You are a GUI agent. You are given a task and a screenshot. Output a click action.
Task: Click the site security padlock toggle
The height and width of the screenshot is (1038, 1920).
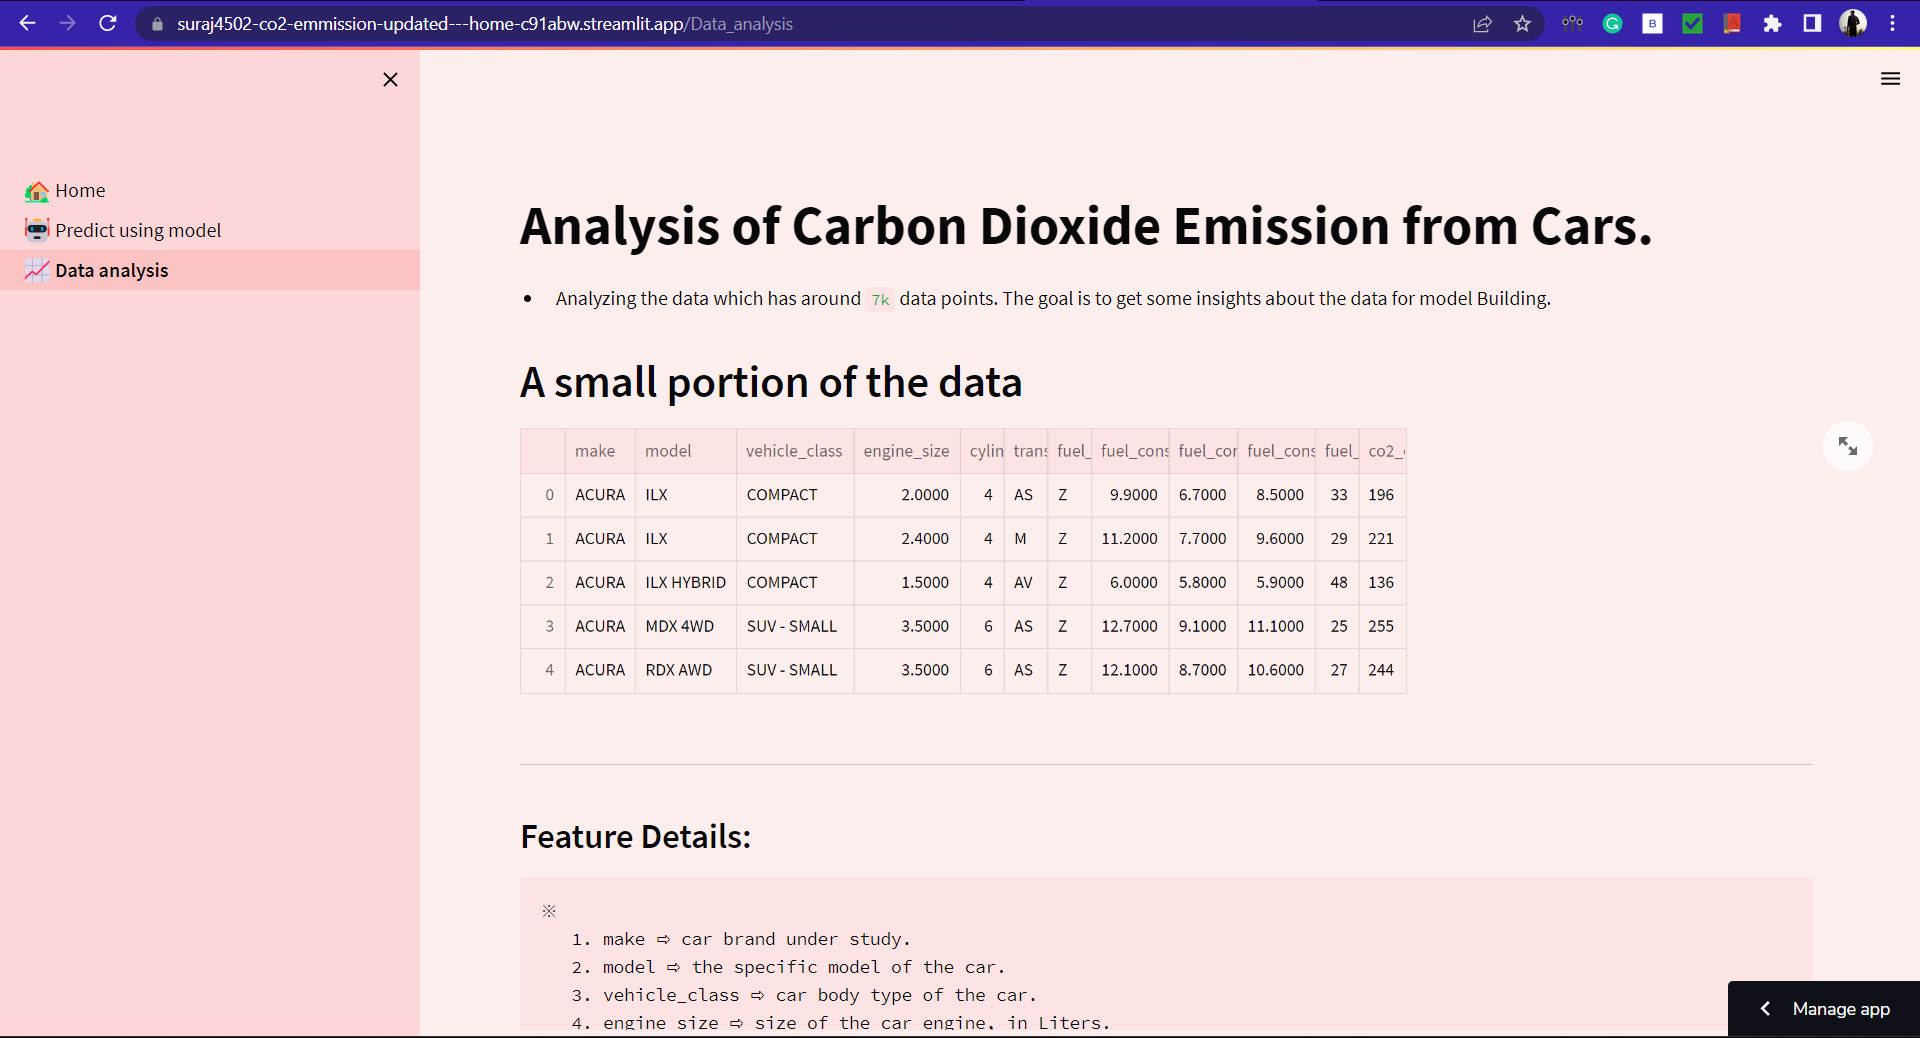pyautogui.click(x=156, y=24)
